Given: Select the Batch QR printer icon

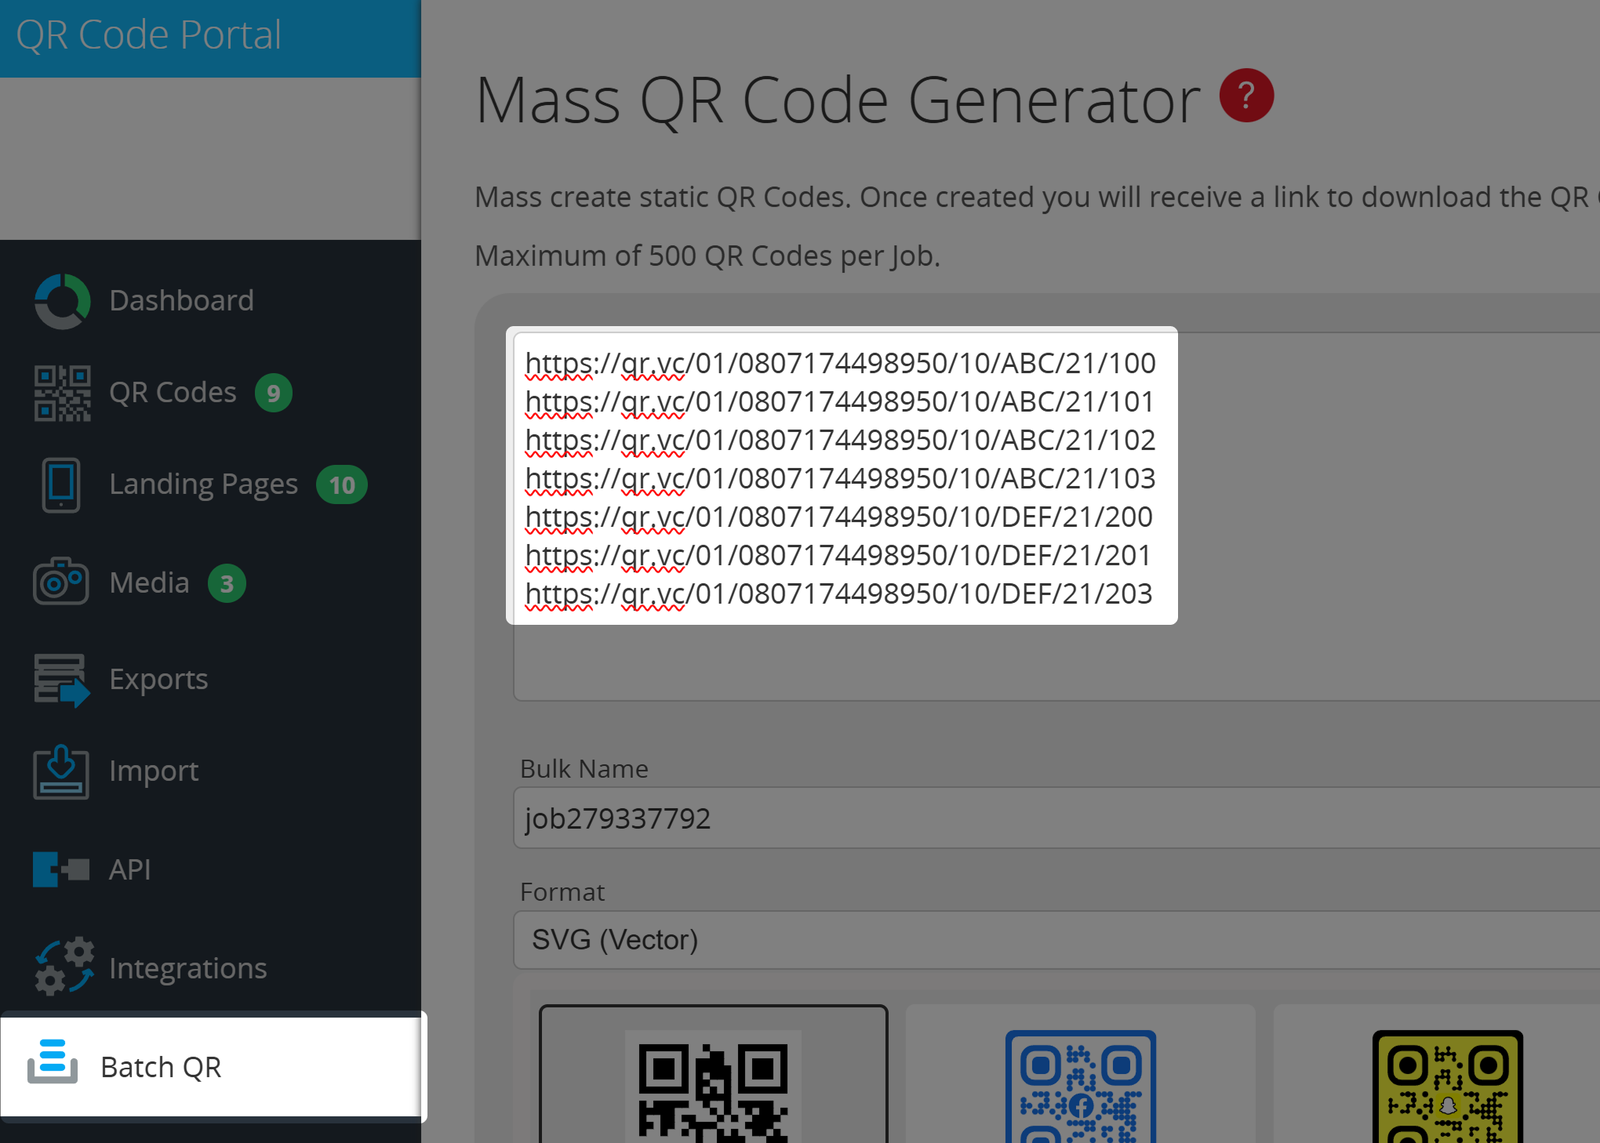Looking at the screenshot, I should [x=57, y=1066].
